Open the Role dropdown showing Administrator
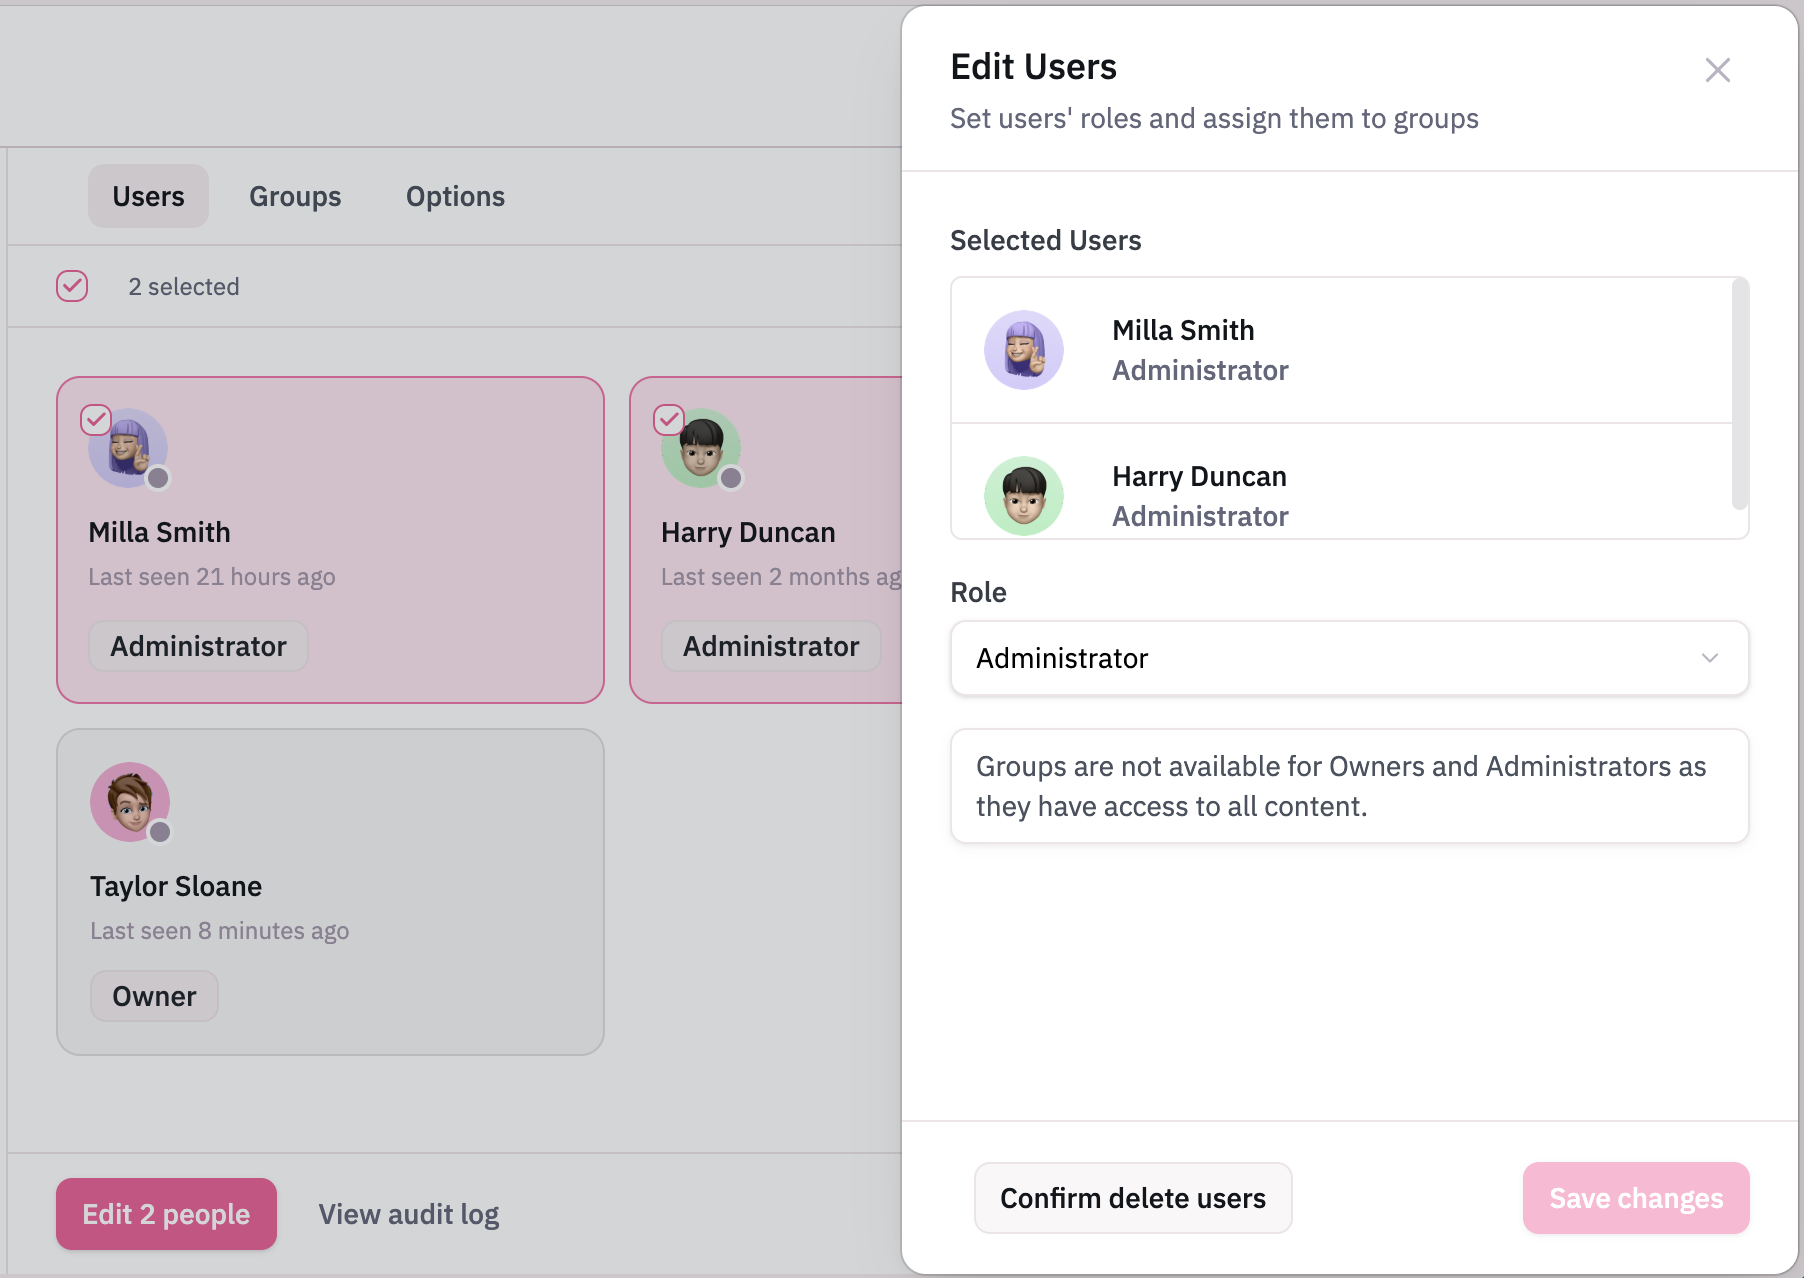Image resolution: width=1804 pixels, height=1278 pixels. 1349,658
